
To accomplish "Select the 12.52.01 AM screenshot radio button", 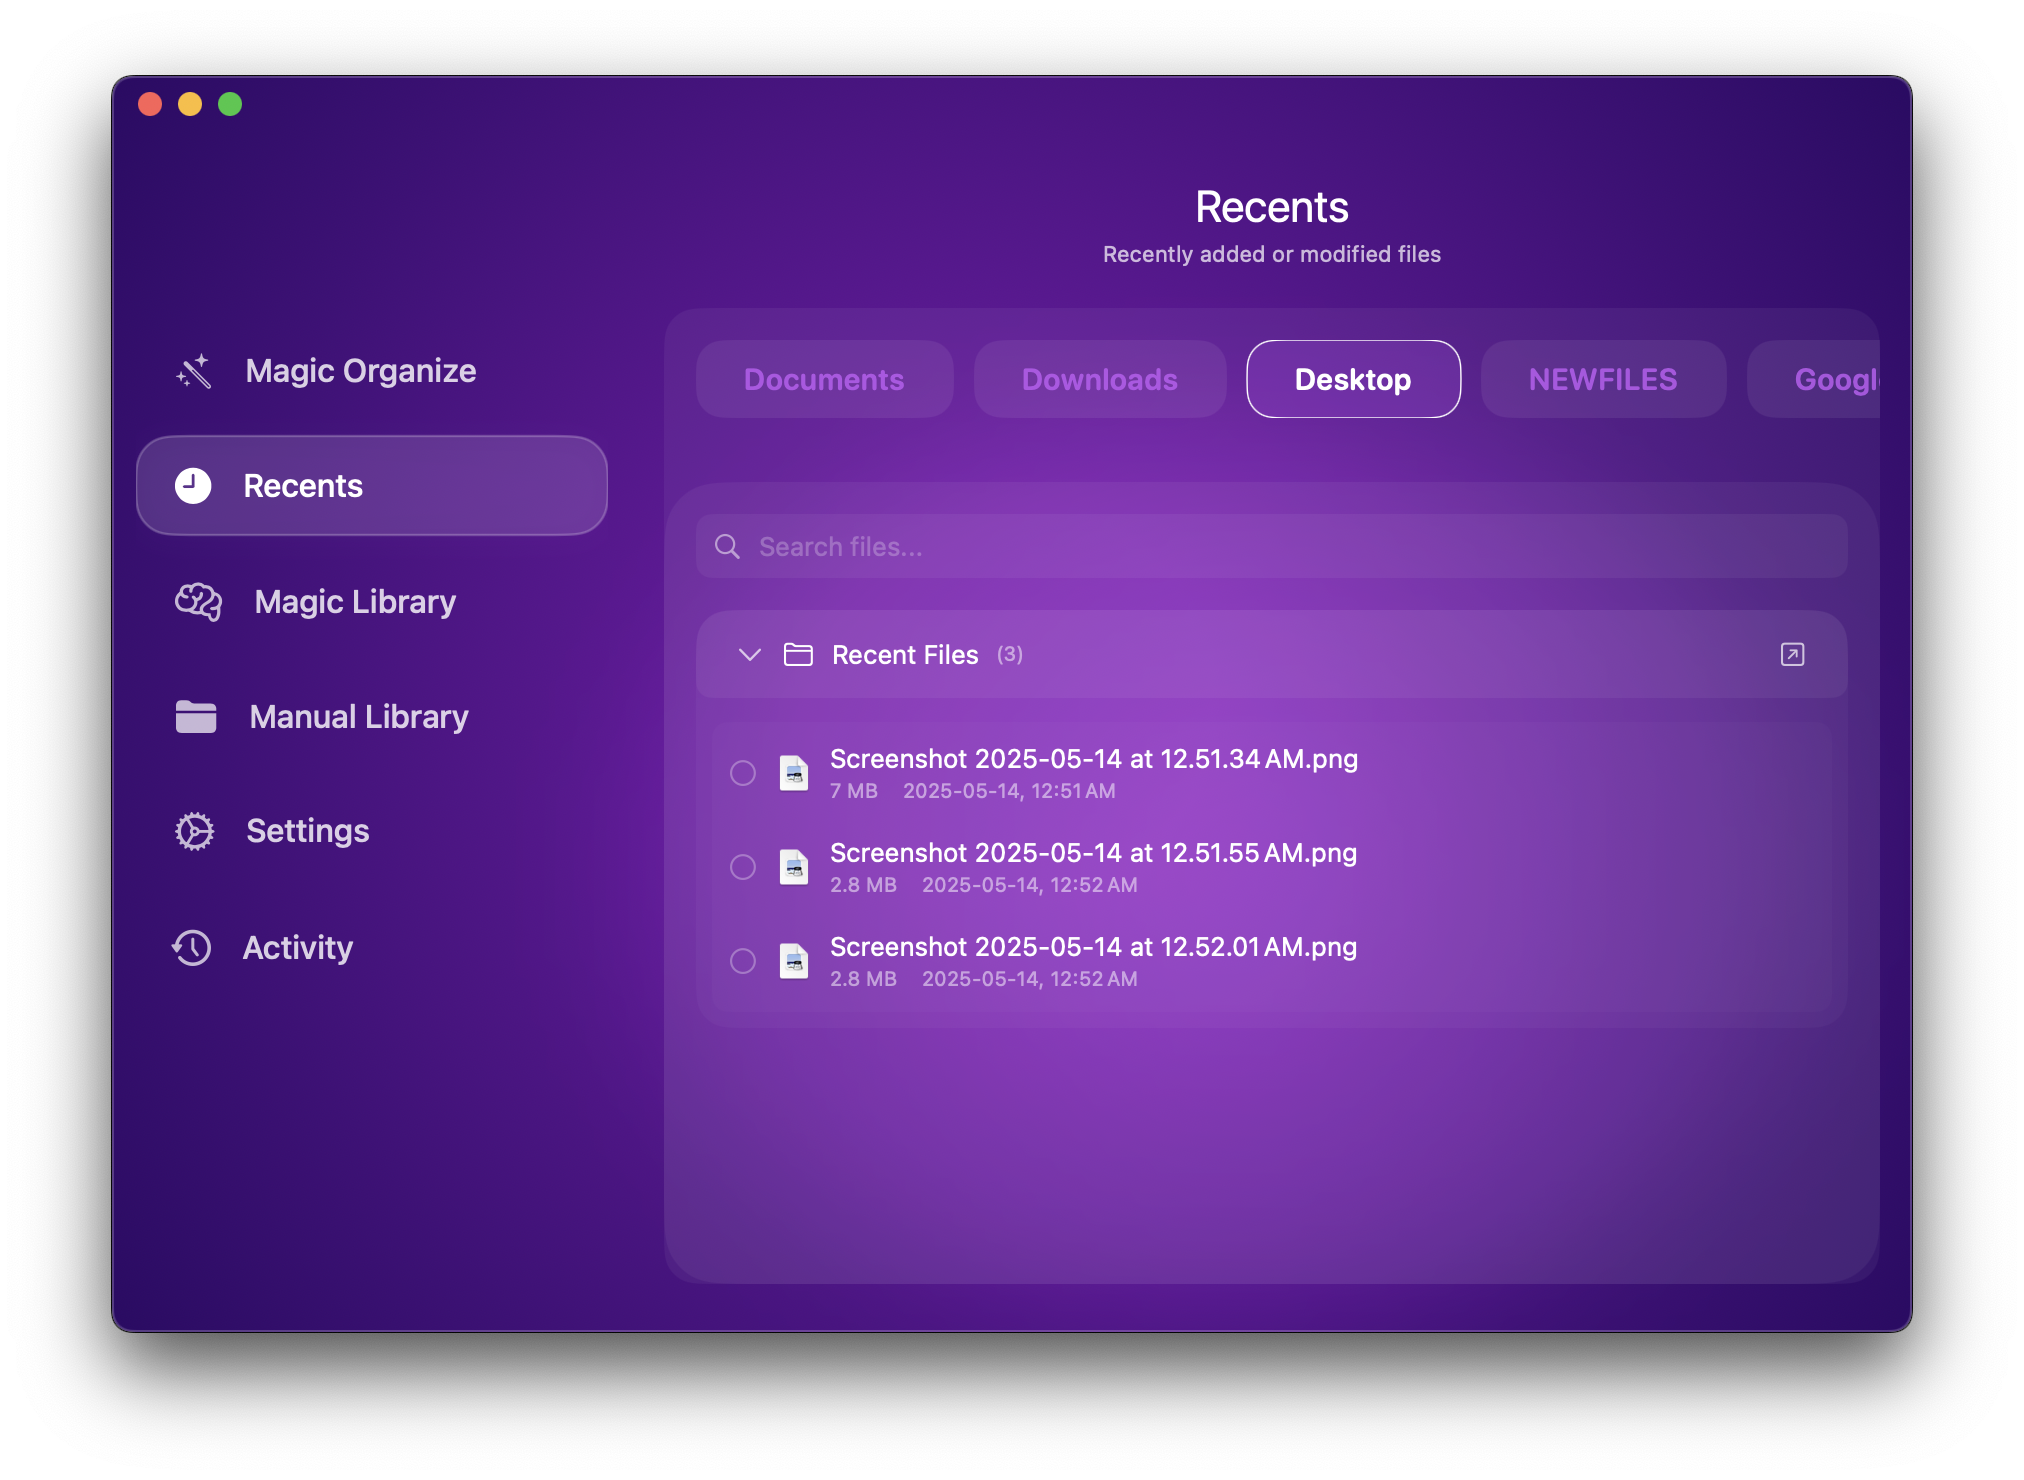I will click(743, 961).
